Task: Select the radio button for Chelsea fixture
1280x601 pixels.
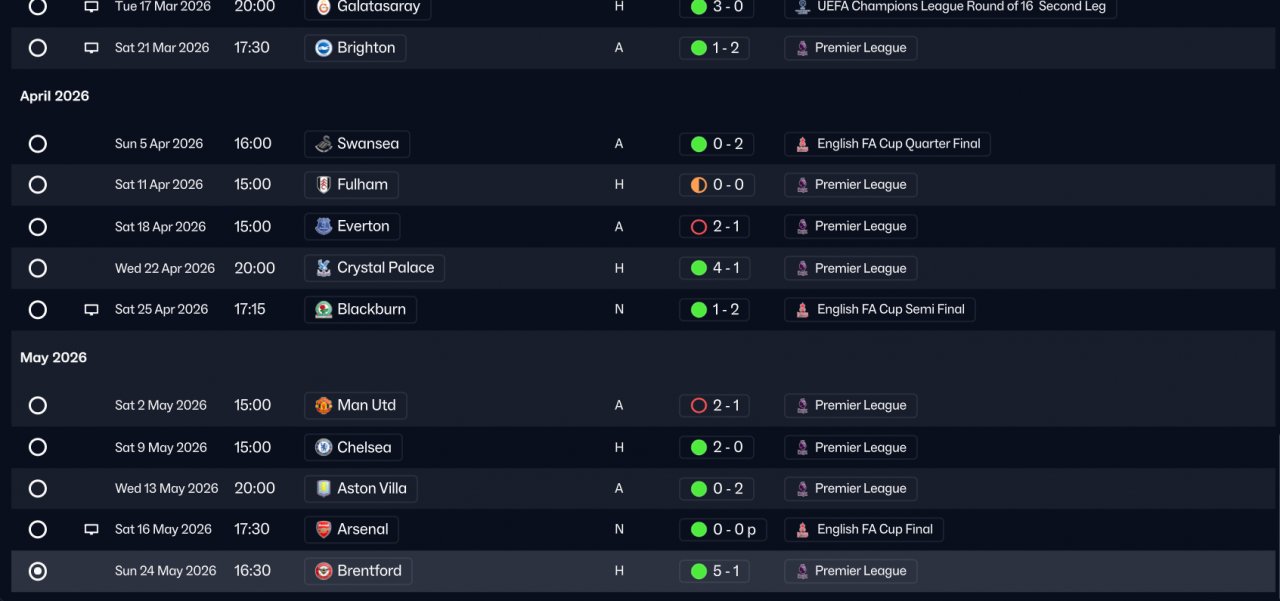Action: [38, 447]
